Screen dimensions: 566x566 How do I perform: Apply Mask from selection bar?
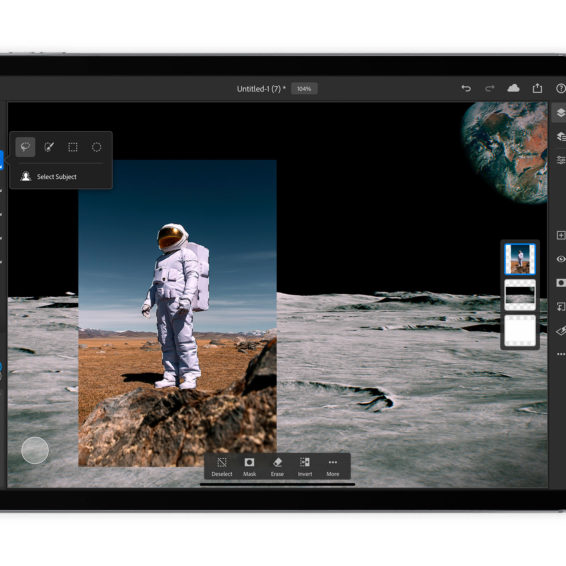249,467
